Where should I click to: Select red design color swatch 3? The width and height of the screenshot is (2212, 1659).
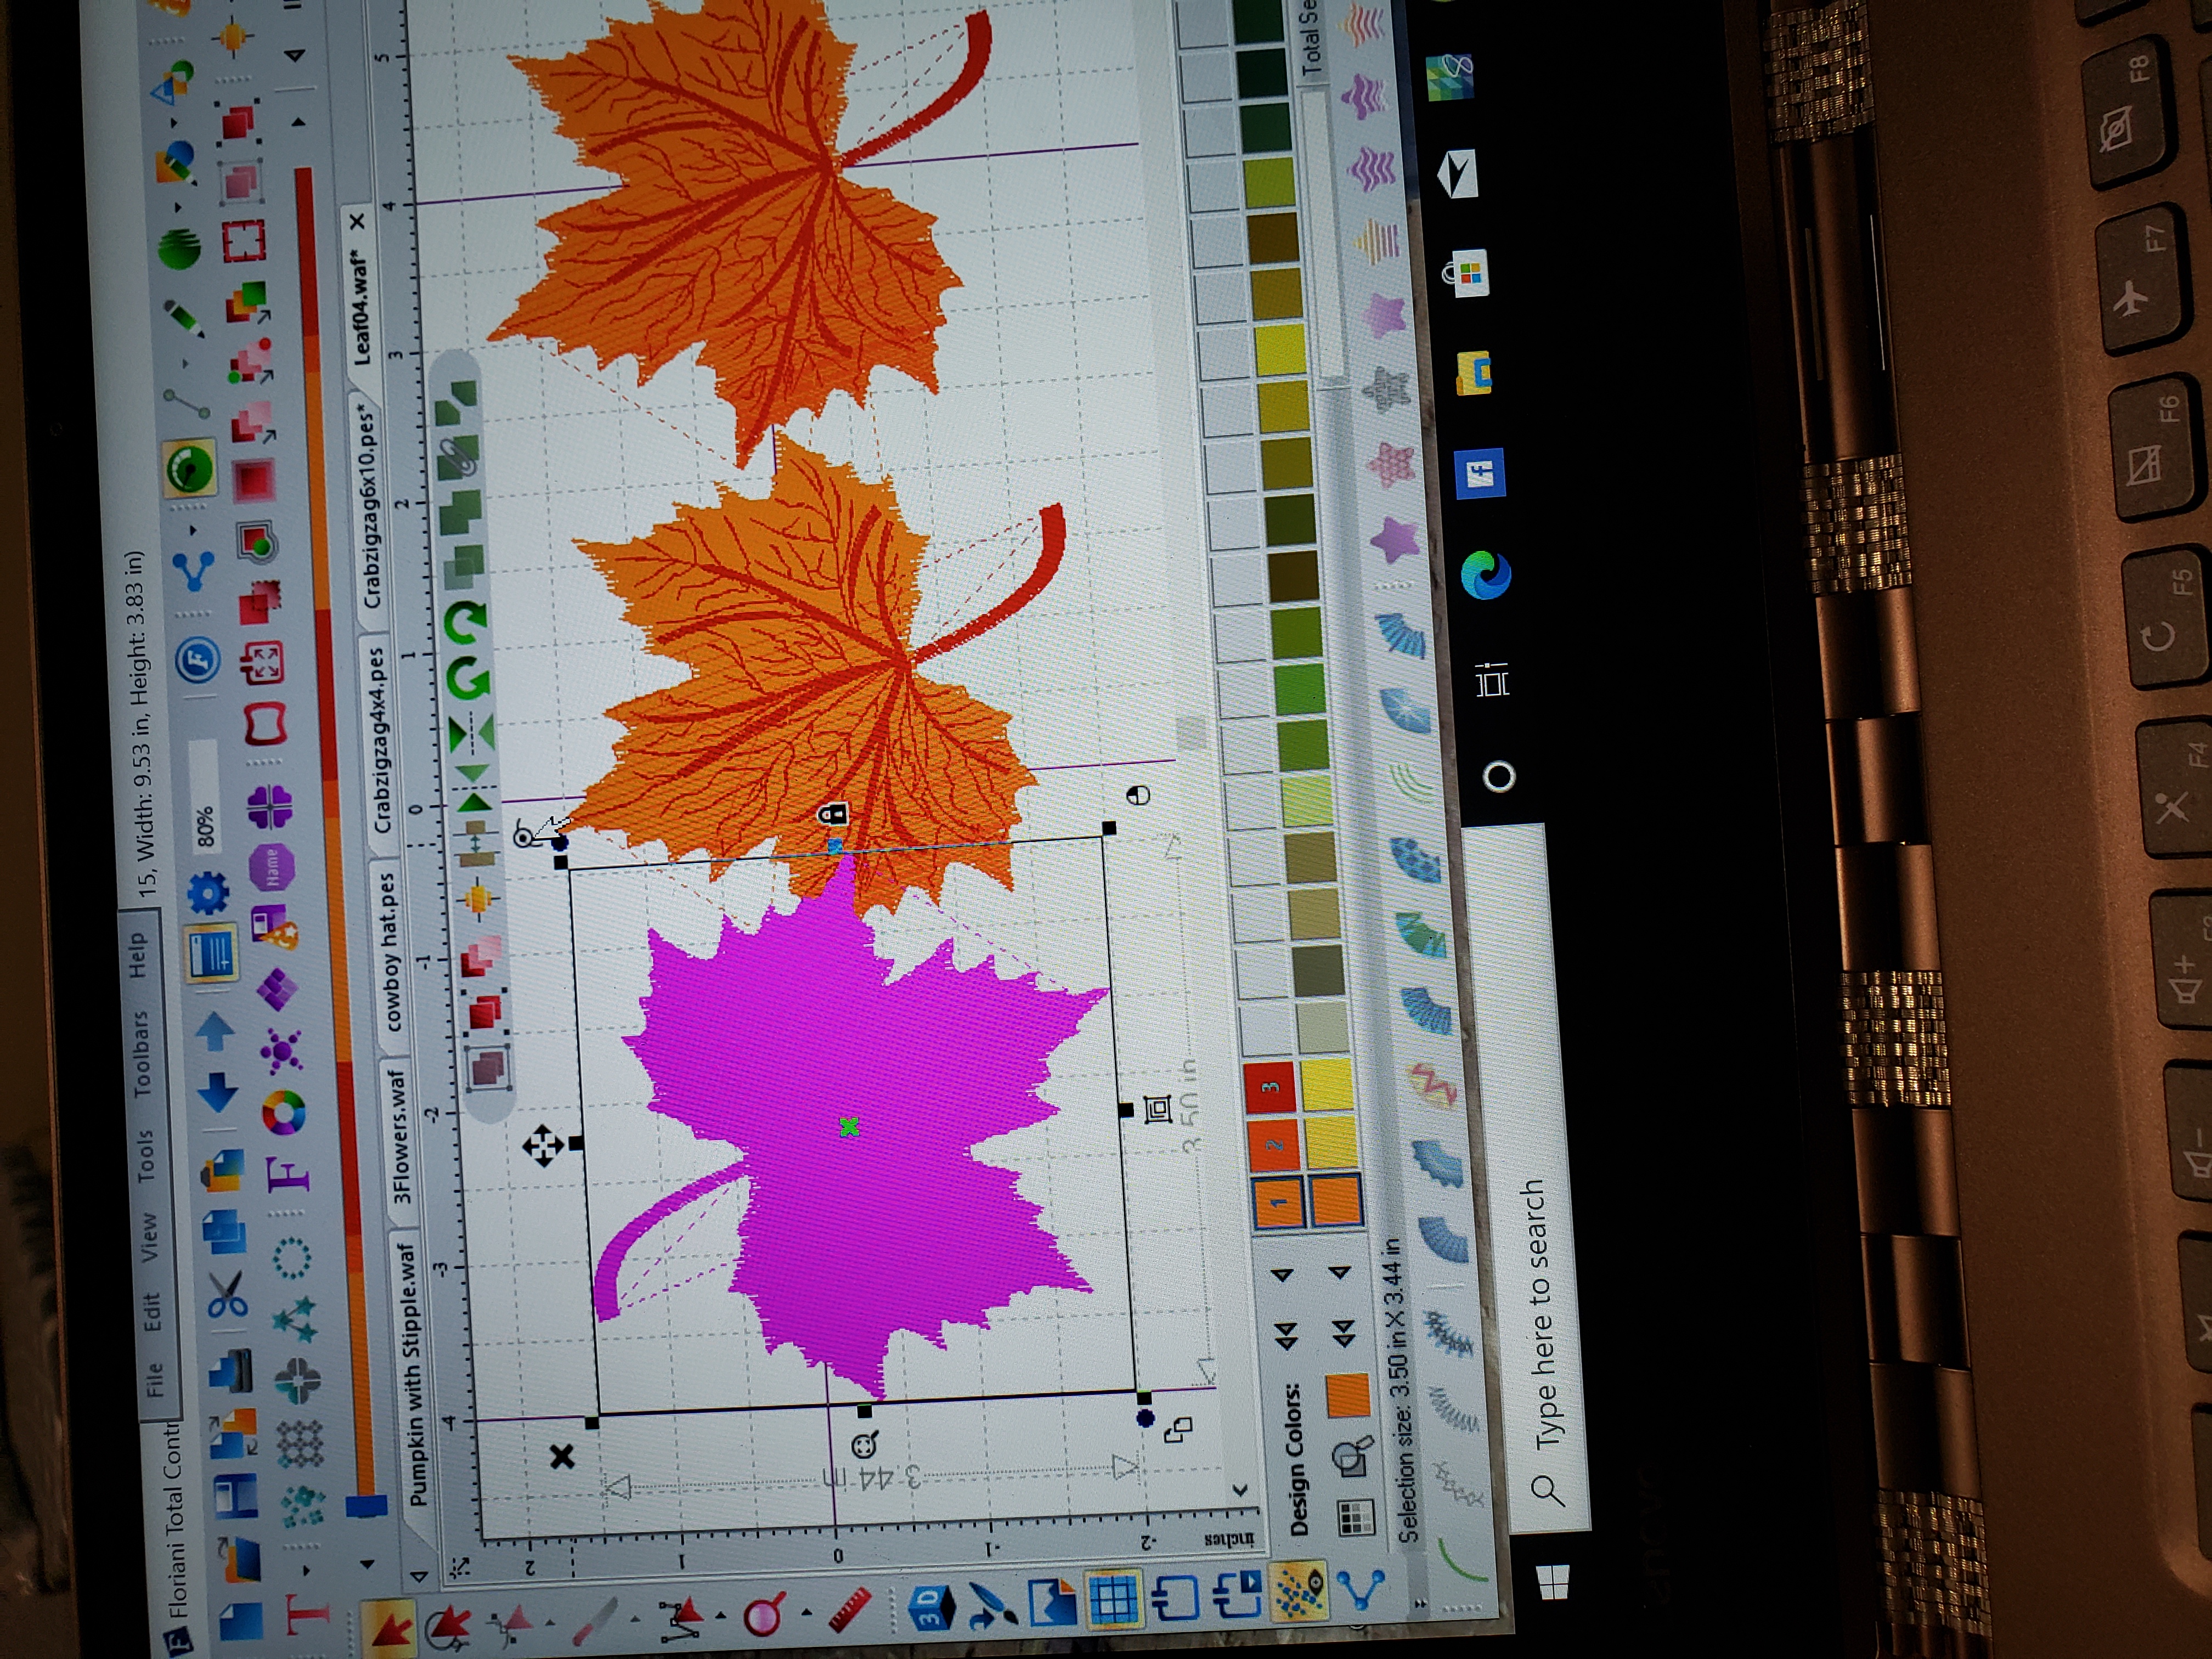(x=1271, y=1087)
